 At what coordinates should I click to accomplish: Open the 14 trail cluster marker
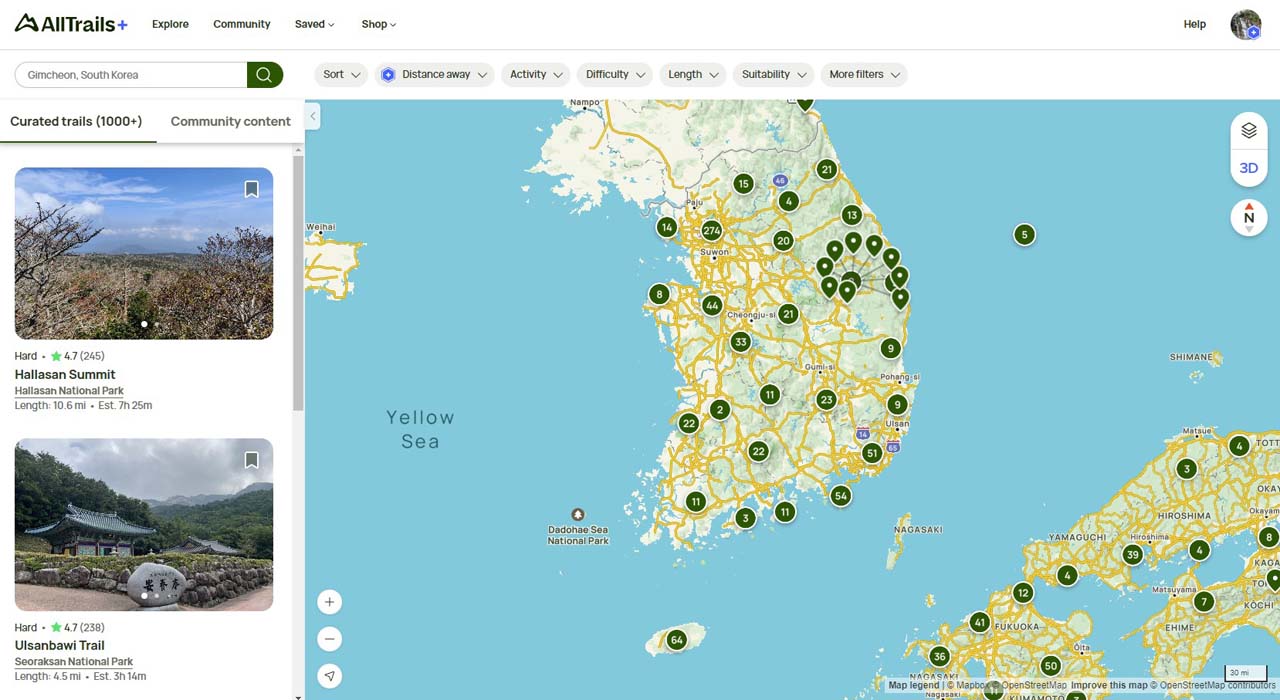pos(667,227)
